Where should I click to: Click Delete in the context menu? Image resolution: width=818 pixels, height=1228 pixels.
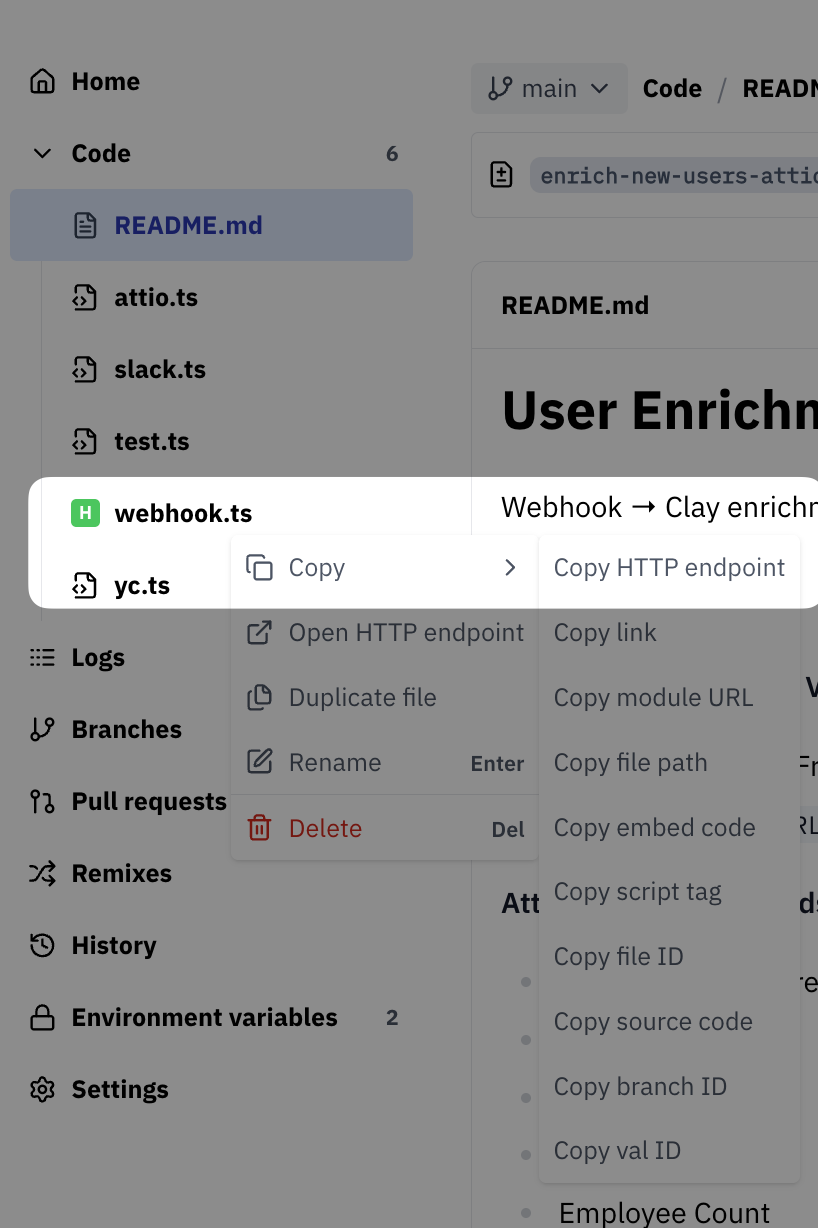(325, 828)
